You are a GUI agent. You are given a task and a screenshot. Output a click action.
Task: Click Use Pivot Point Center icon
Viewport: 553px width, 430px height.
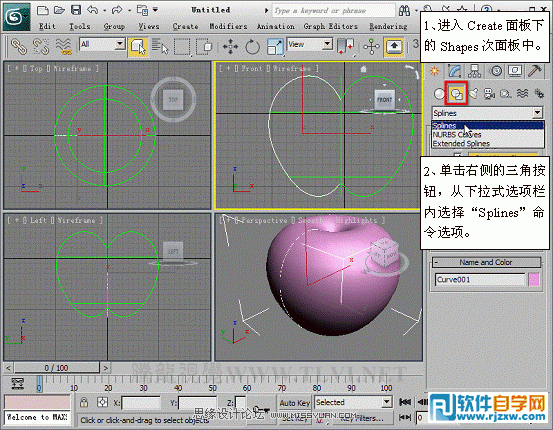pos(346,47)
